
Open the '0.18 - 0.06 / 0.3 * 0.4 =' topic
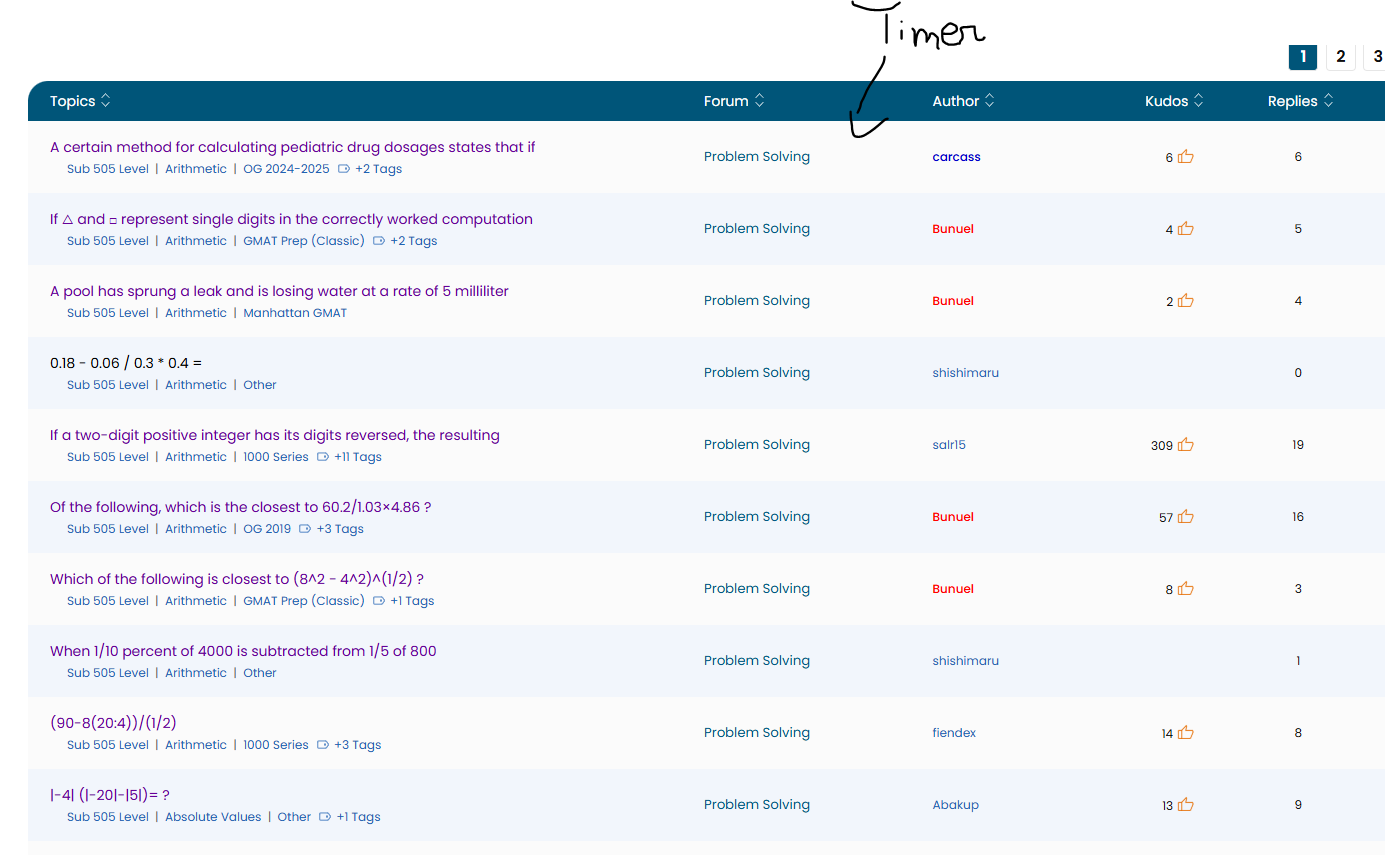tap(126, 363)
